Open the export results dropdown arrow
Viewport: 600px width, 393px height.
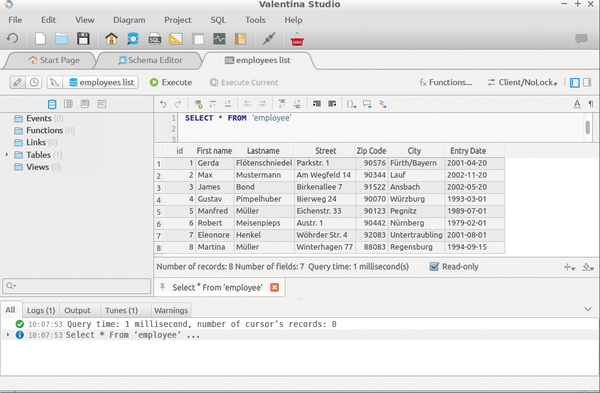tap(588, 267)
